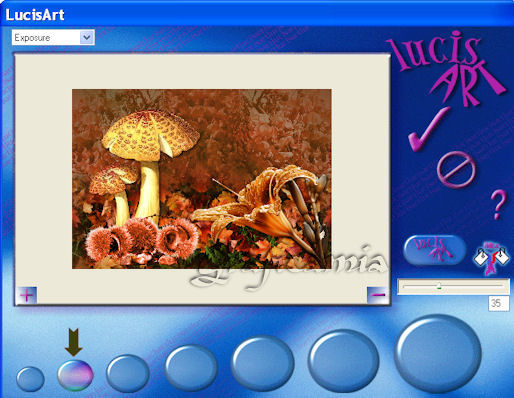Click the large LucisArt logo
The width and height of the screenshot is (514, 398).
tap(445, 68)
